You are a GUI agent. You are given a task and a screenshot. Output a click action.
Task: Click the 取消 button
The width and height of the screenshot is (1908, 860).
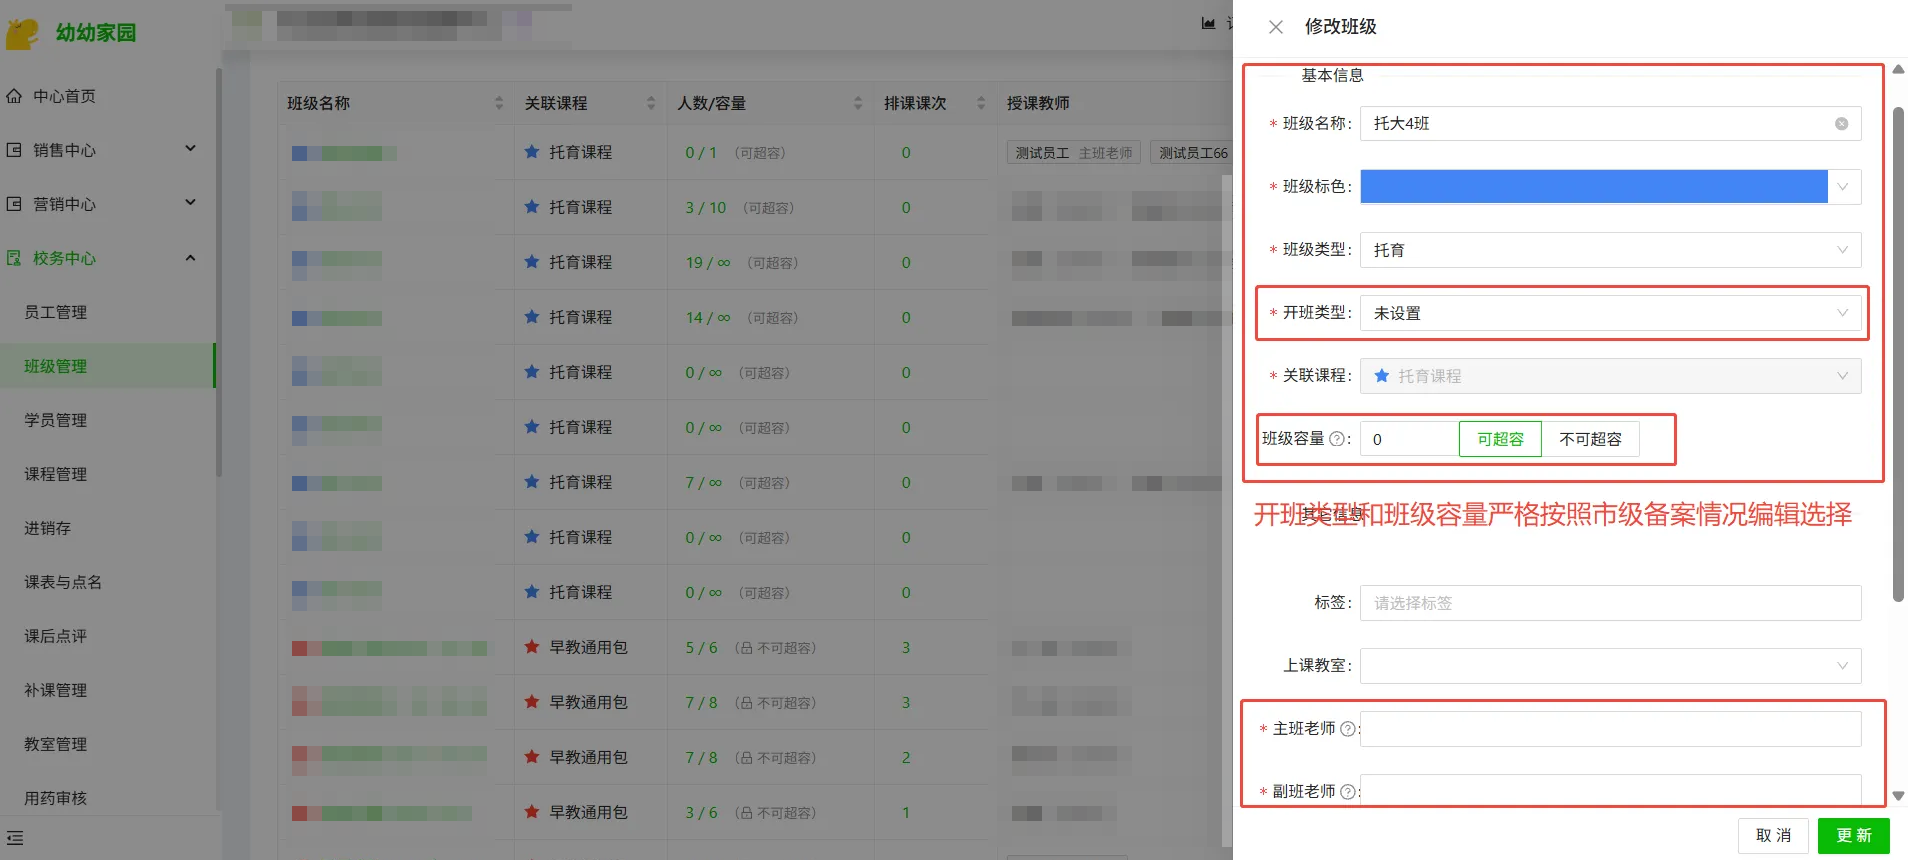tap(1773, 835)
